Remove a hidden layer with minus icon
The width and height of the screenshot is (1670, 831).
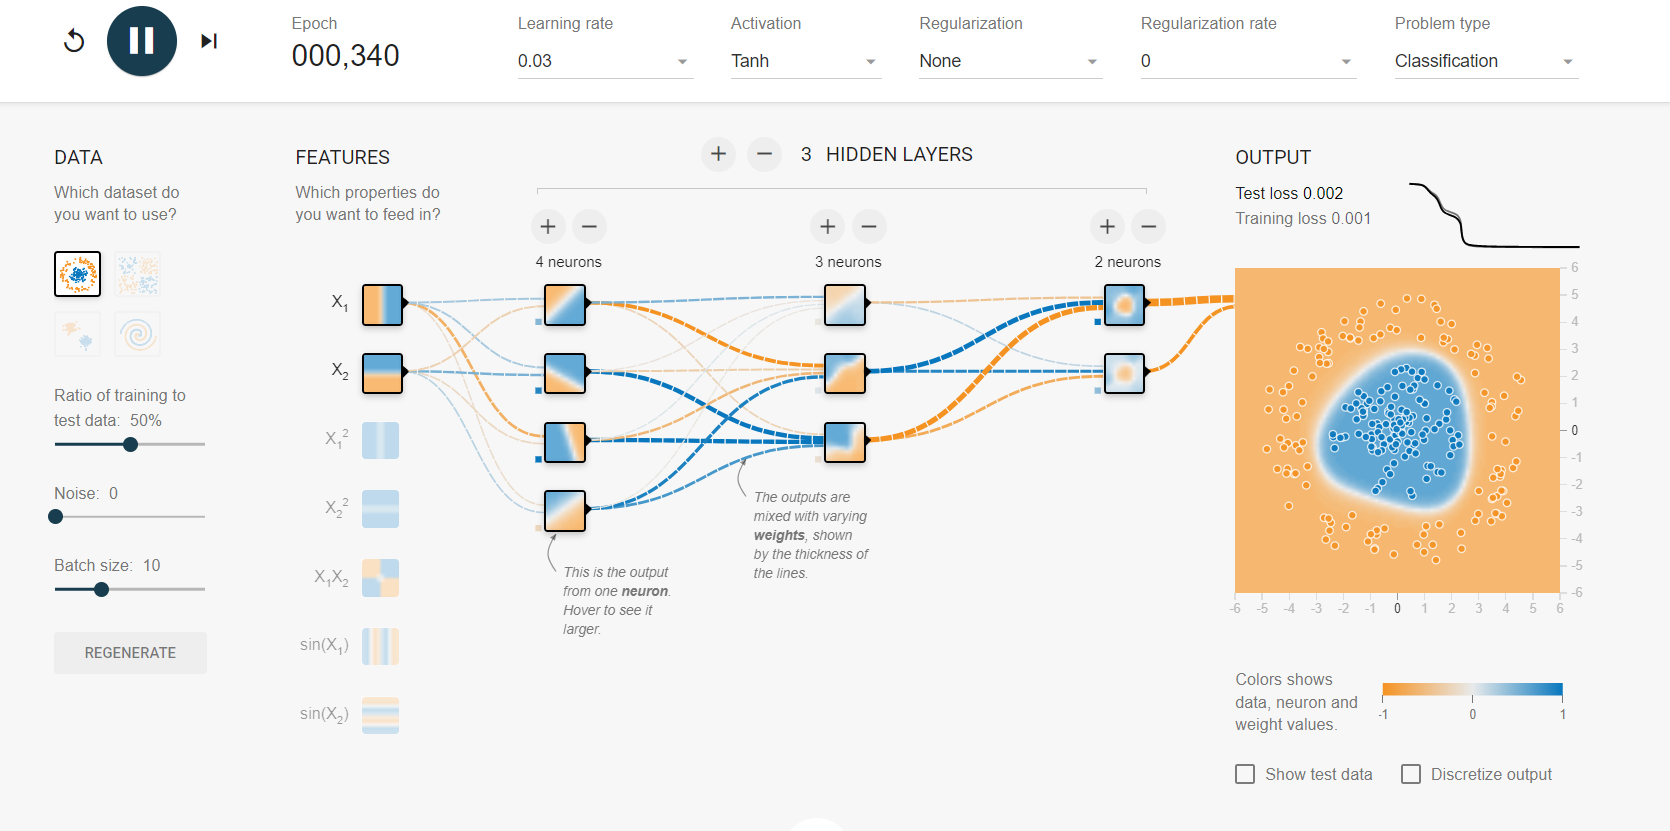[764, 154]
